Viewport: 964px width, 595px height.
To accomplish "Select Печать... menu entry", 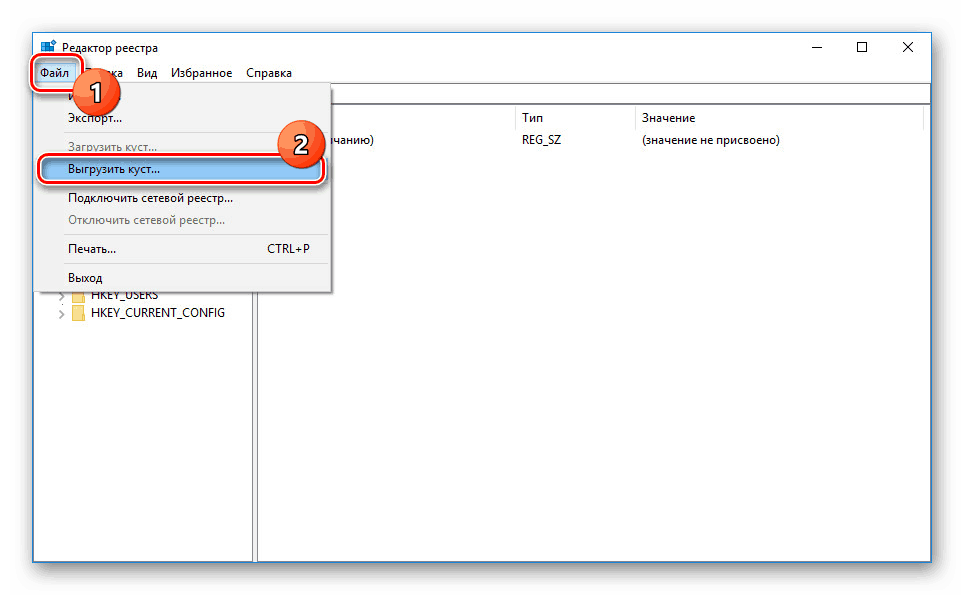I will coord(184,249).
